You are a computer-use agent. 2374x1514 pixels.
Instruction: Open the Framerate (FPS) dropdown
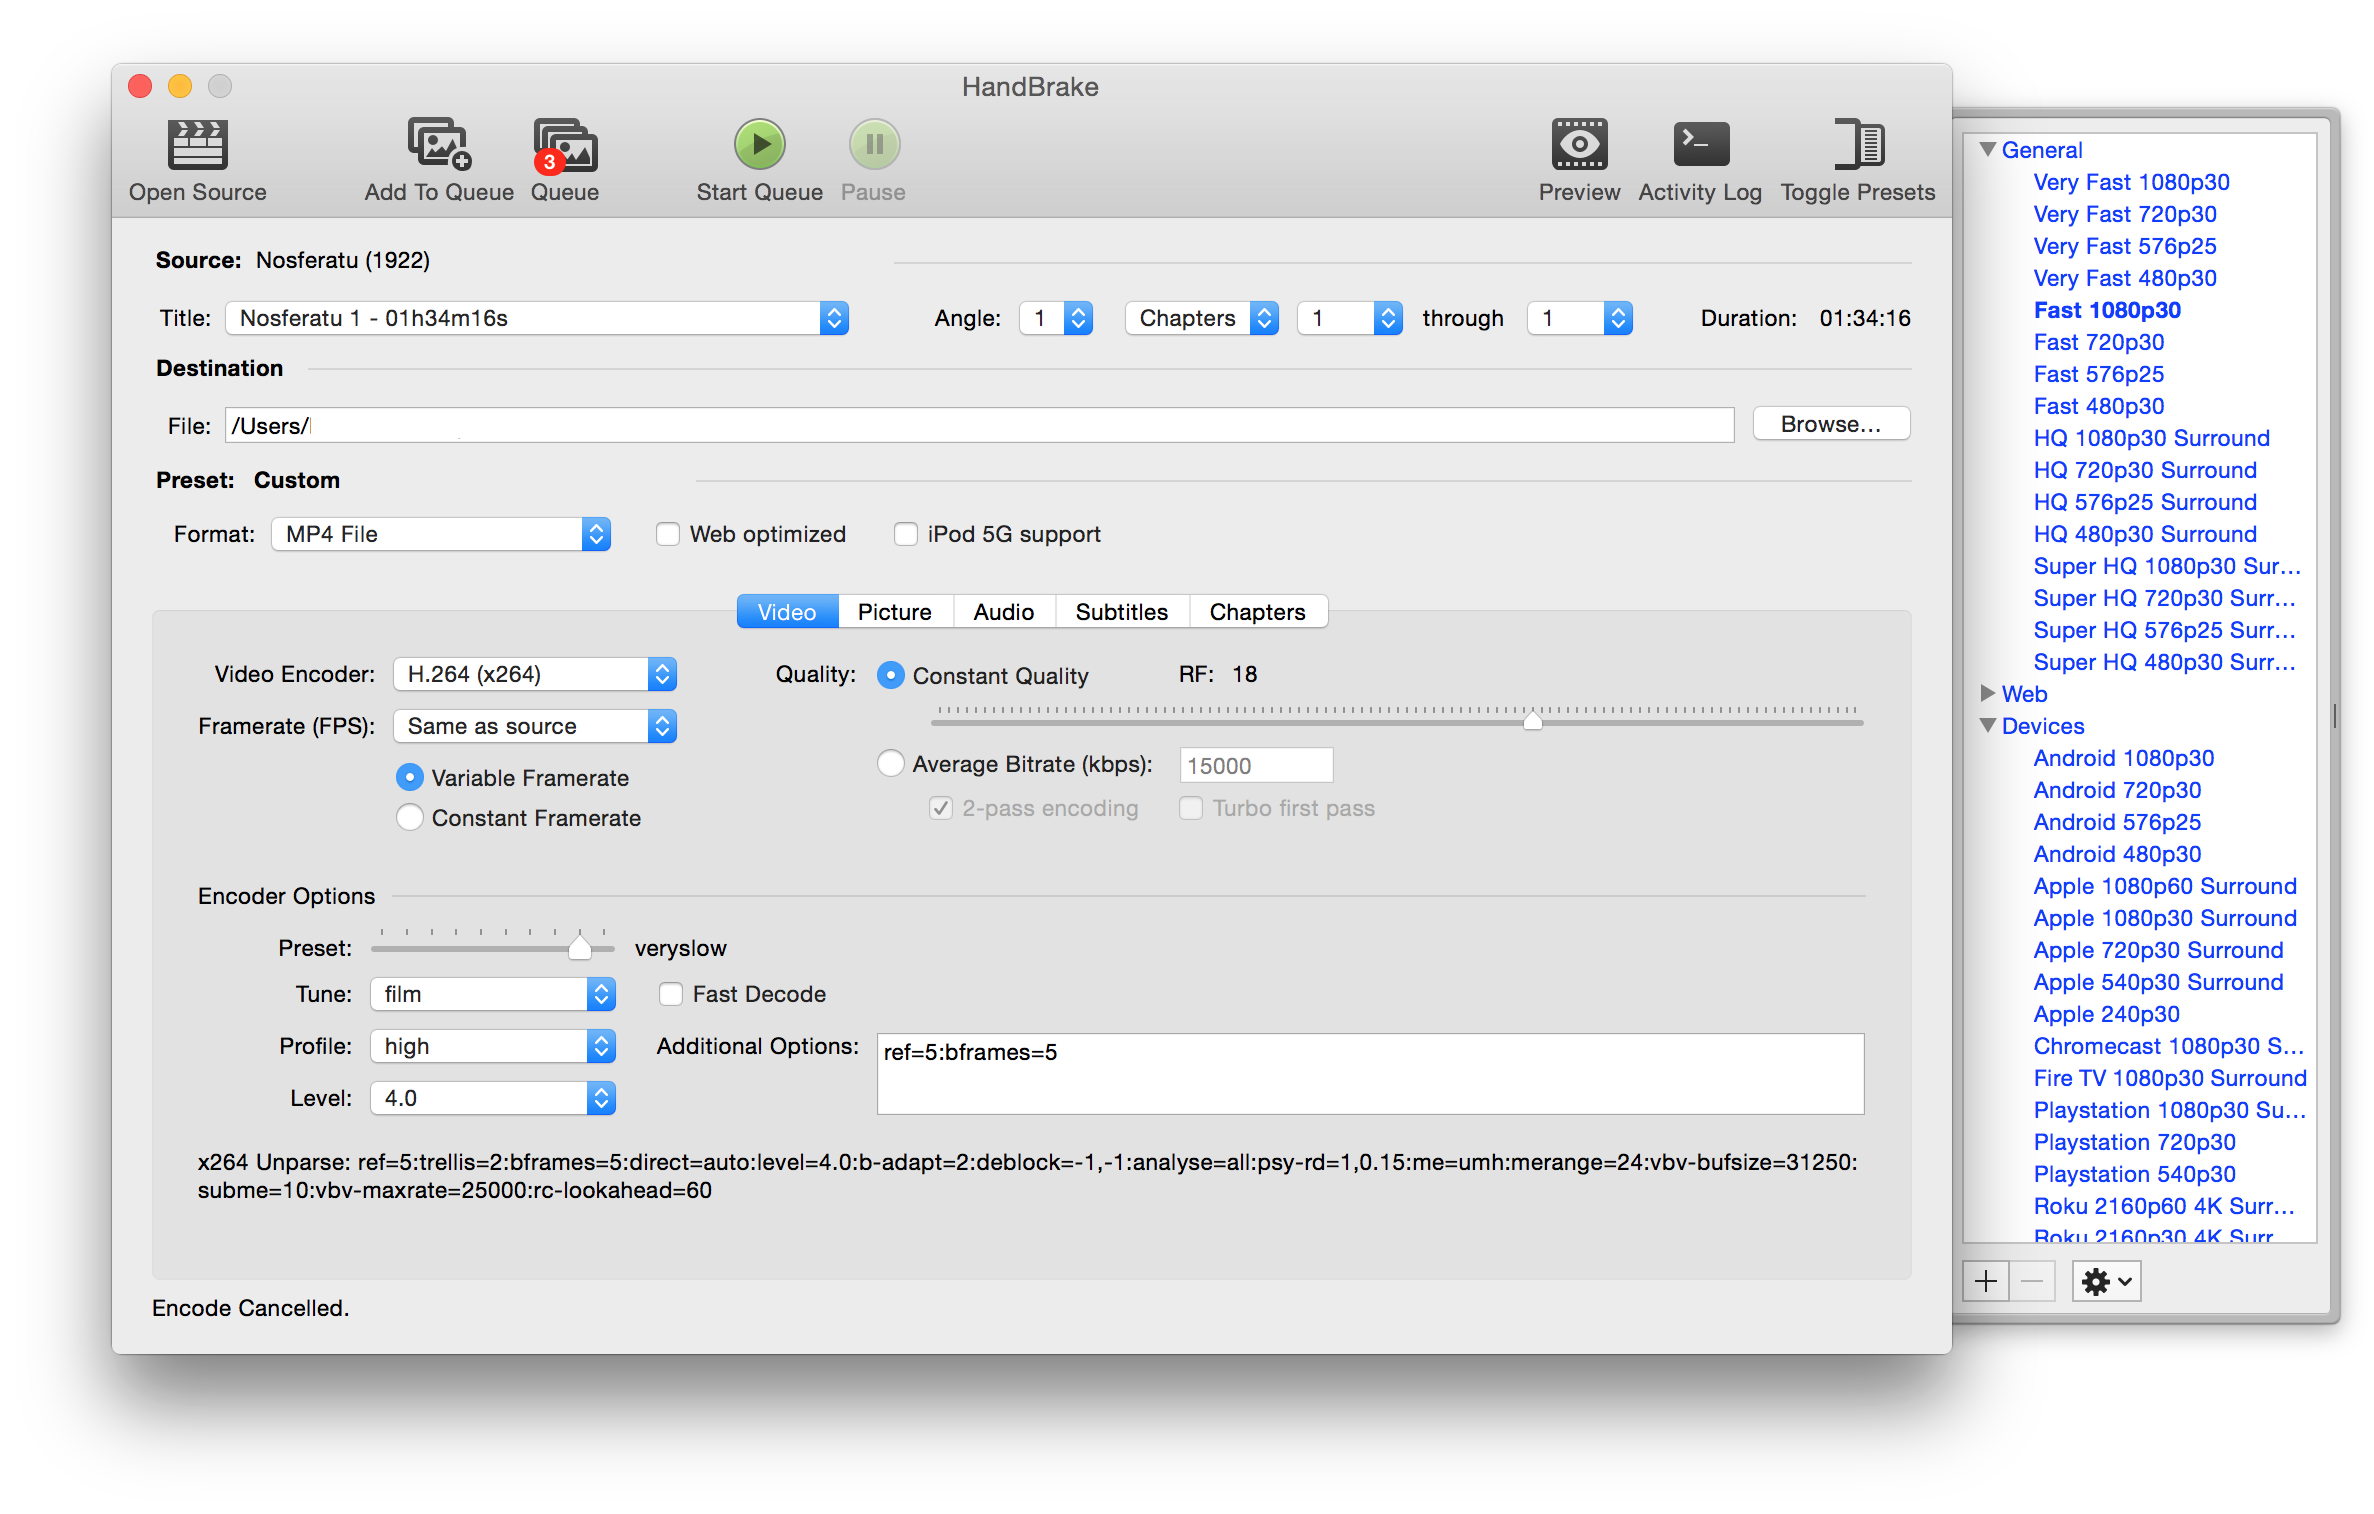pyautogui.click(x=535, y=726)
